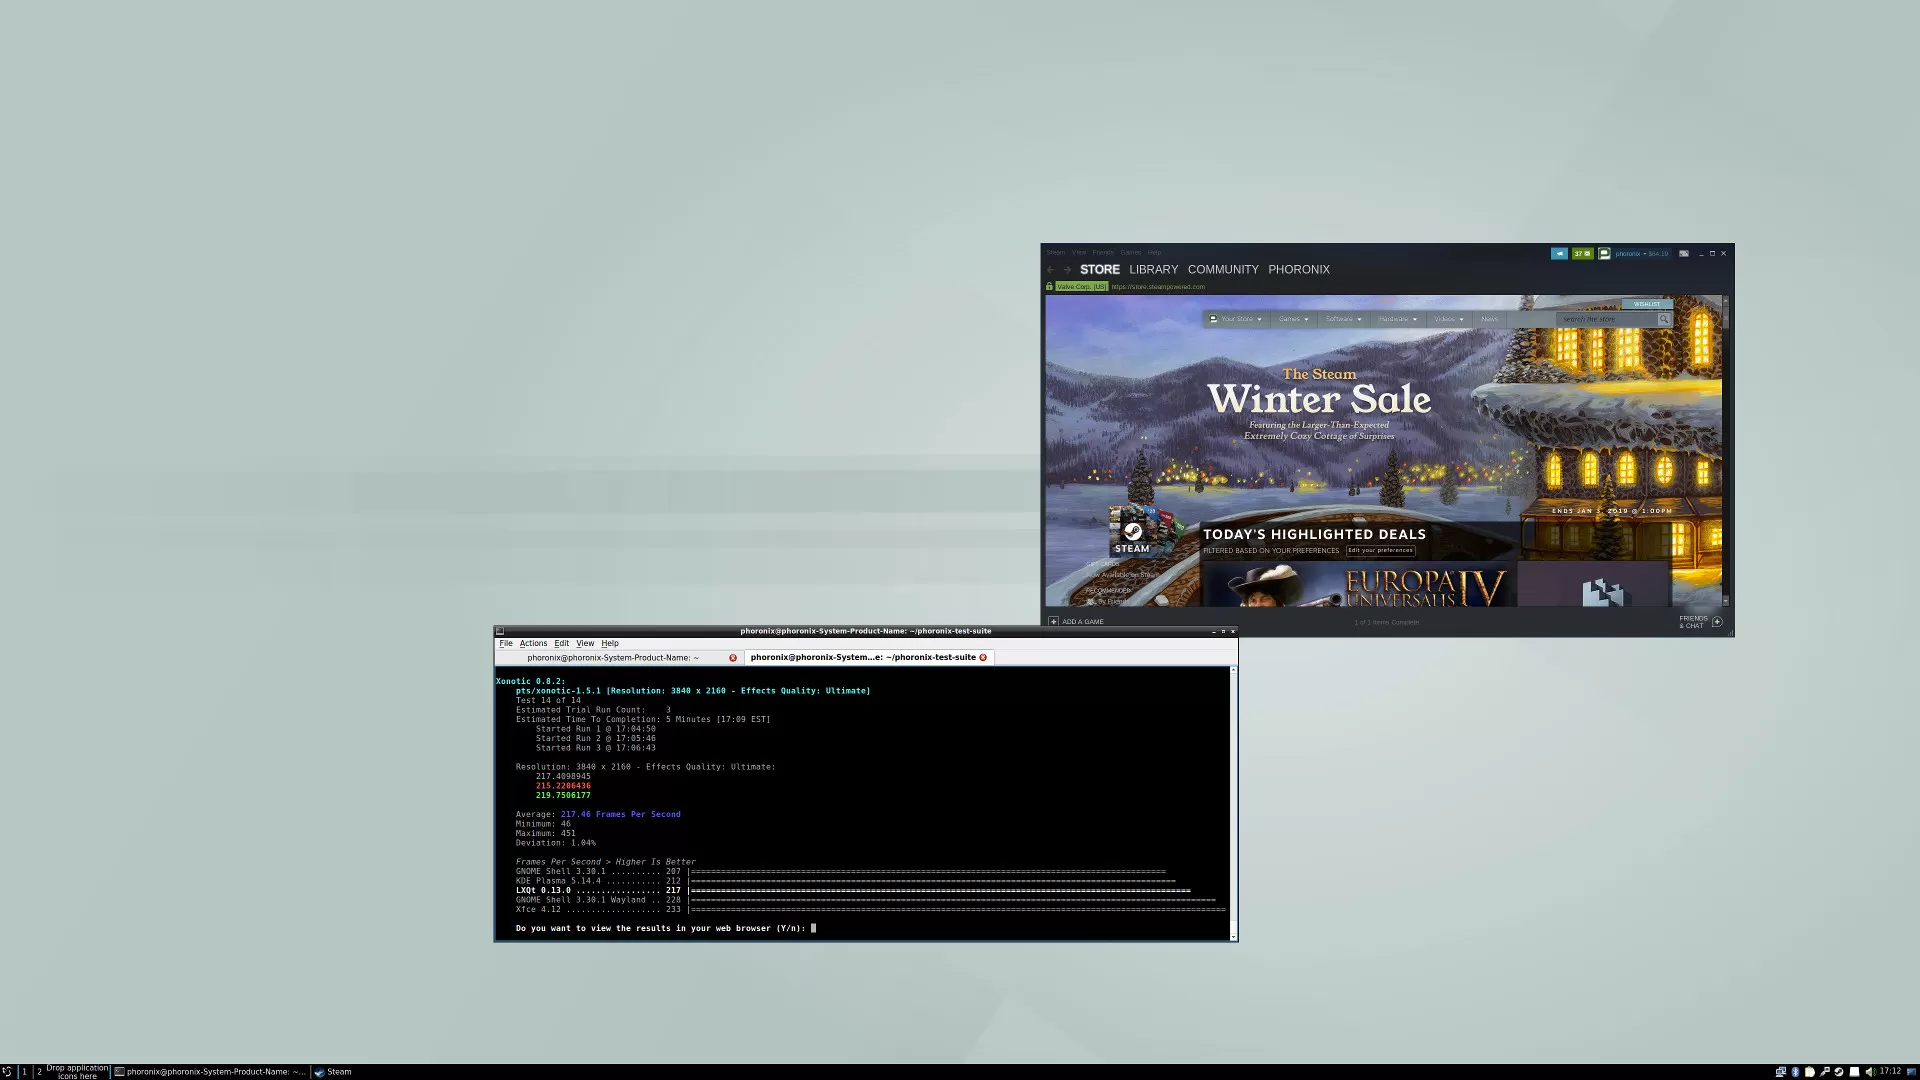Screen dimensions: 1920x1080
Task: Open the clipboard manager tray icon
Action: [1809, 1072]
